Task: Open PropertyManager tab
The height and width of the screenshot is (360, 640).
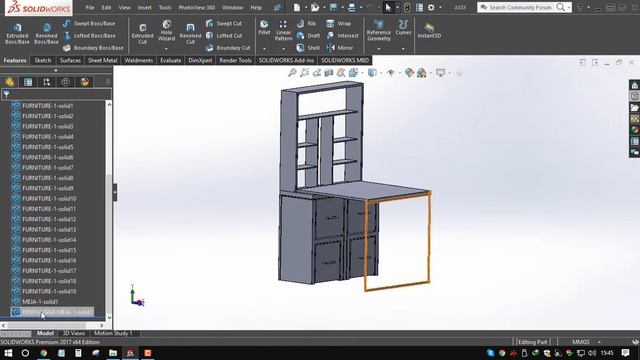Action: [x=28, y=82]
